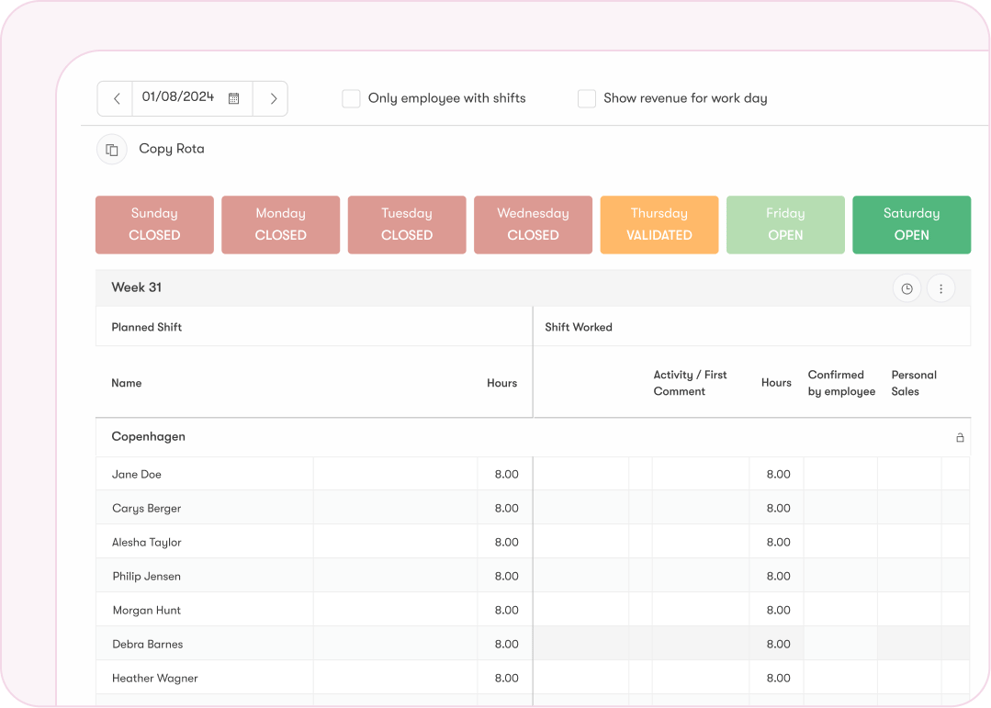Click the Saturday OPEN button
Screen dimensions: 991x708
click(x=911, y=224)
